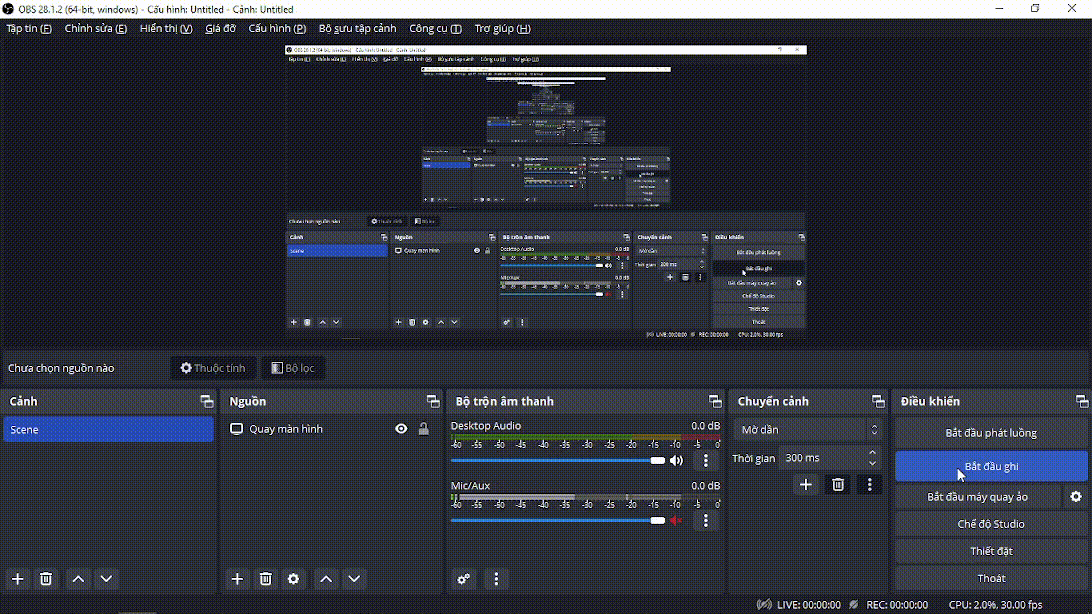Toggle lock on Quay màn hình source
The image size is (1092, 614).
(x=424, y=429)
